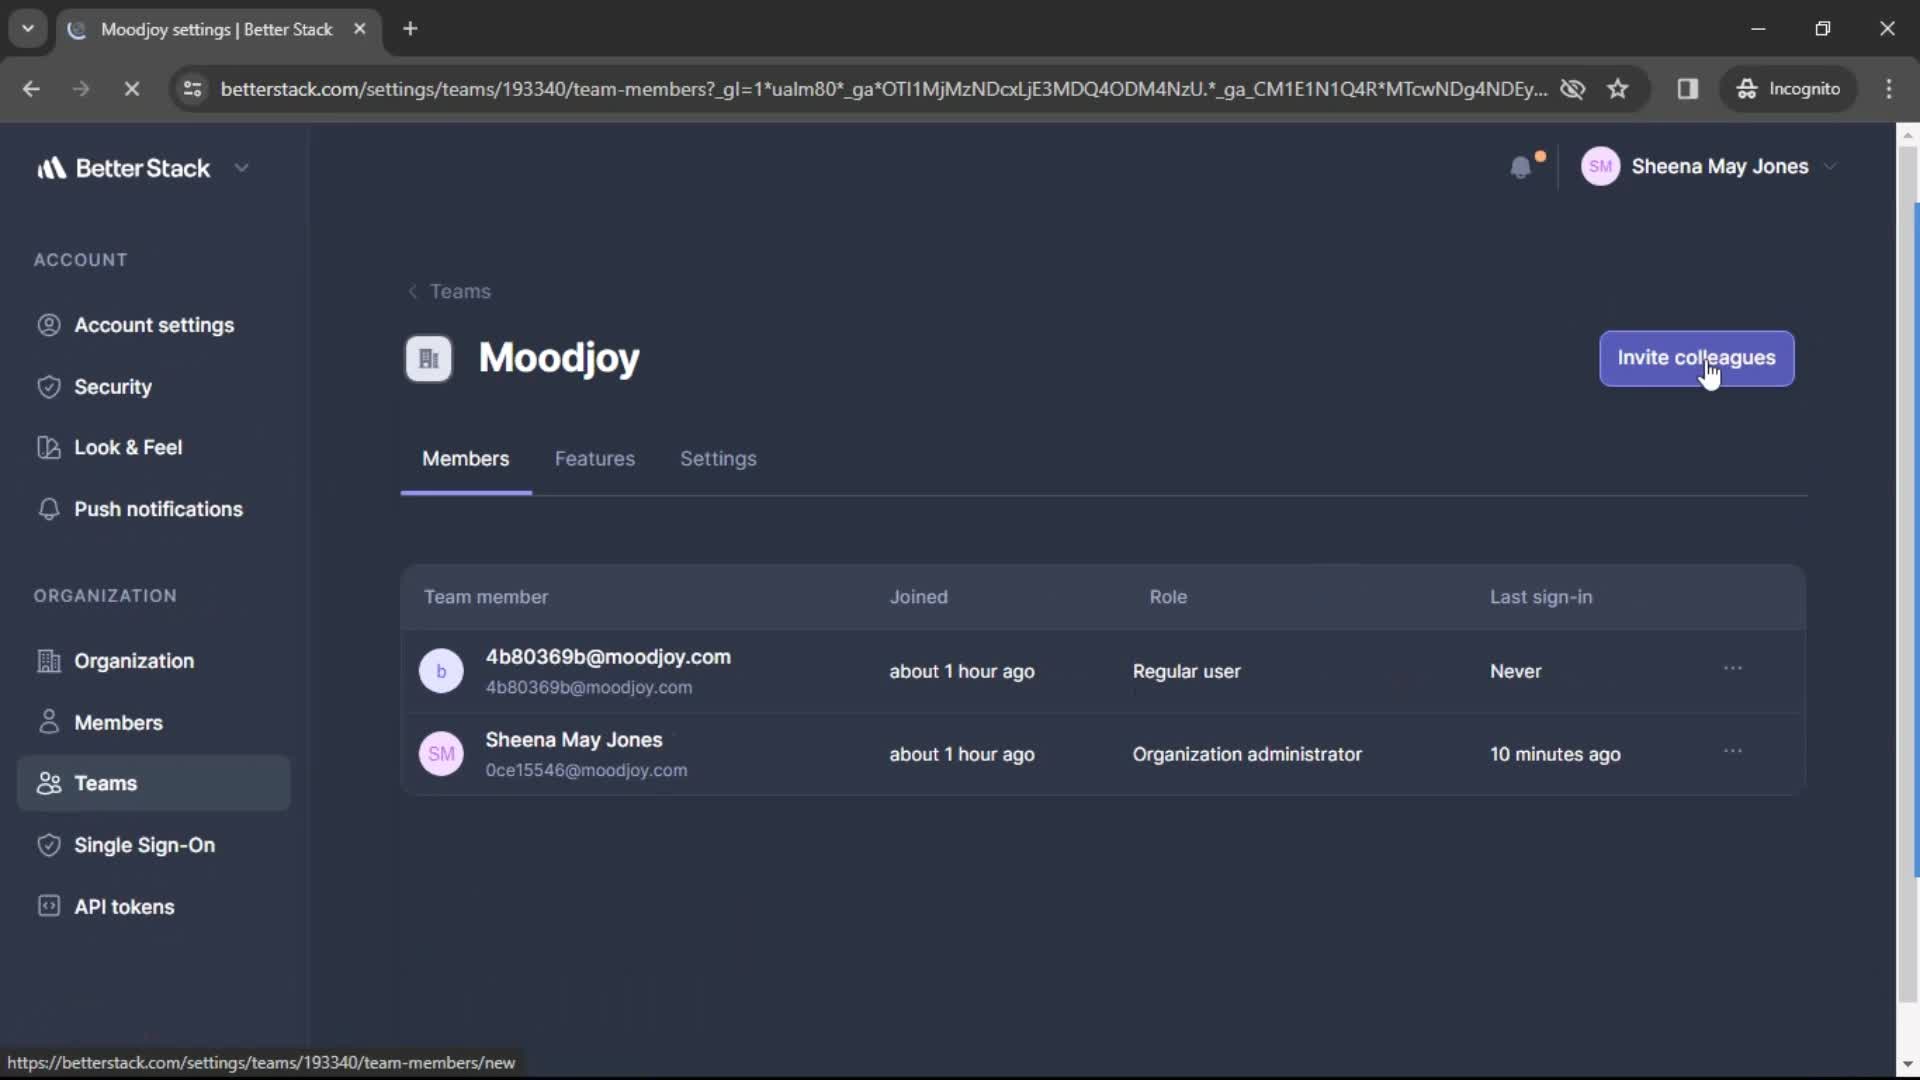Click the SM avatar in header
Image resolution: width=1920 pixels, height=1080 pixels.
pyautogui.click(x=1600, y=166)
